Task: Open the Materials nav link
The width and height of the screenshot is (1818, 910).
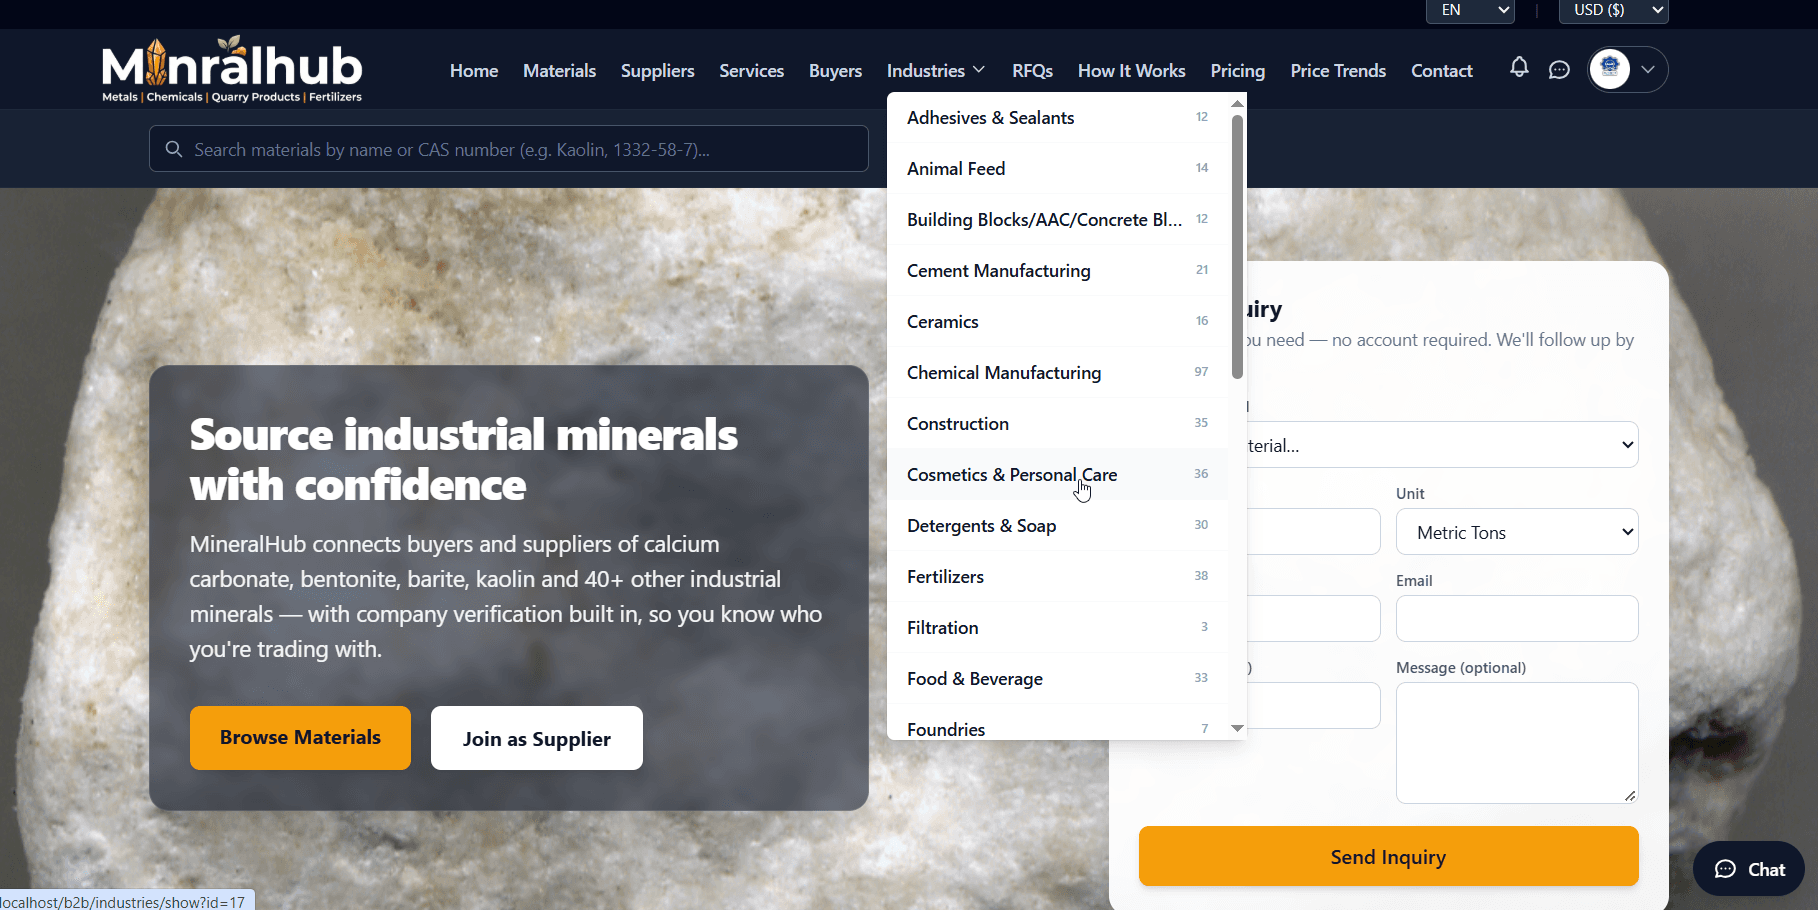Action: point(559,70)
